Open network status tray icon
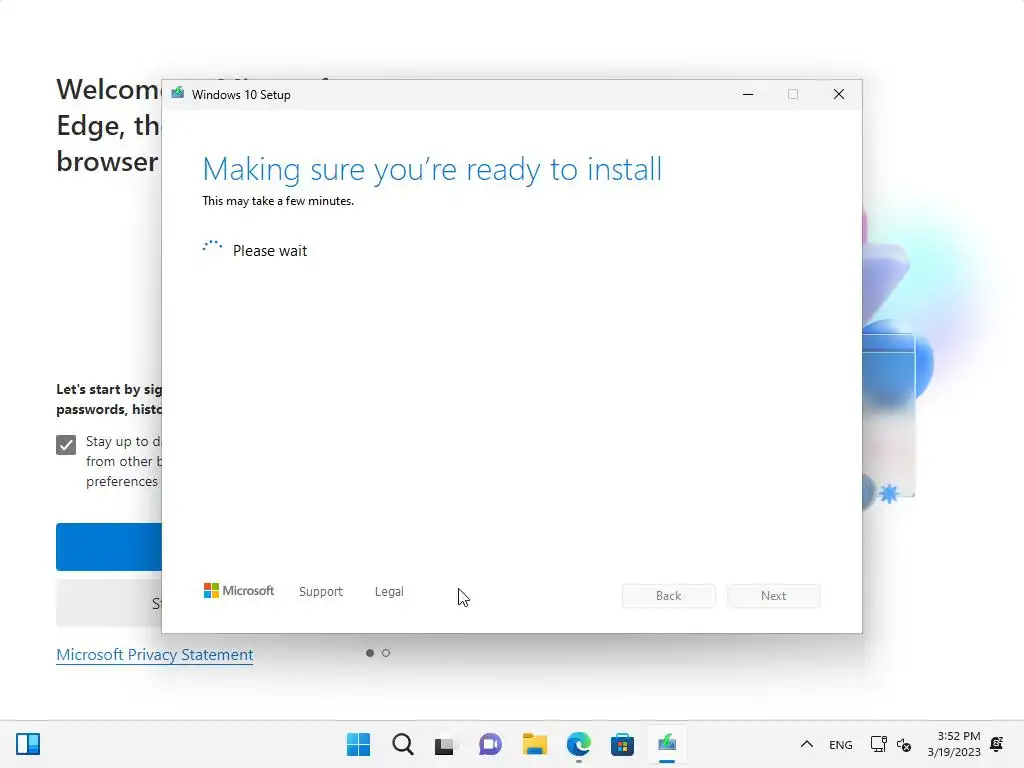The width and height of the screenshot is (1024, 768). pos(878,744)
